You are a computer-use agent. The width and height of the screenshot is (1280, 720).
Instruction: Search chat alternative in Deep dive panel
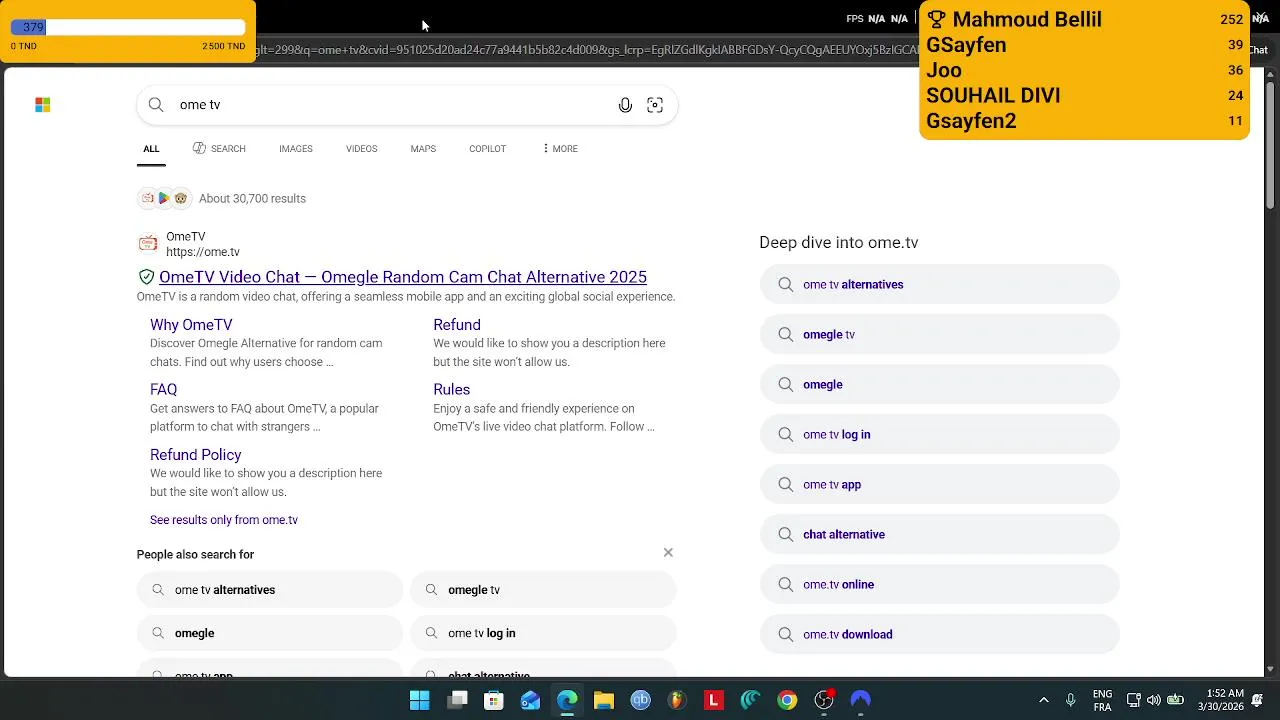(x=939, y=534)
